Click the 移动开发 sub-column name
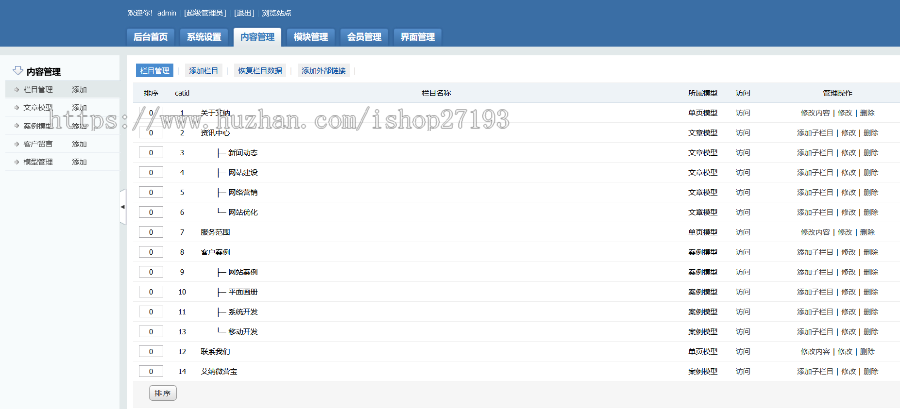 (243, 332)
